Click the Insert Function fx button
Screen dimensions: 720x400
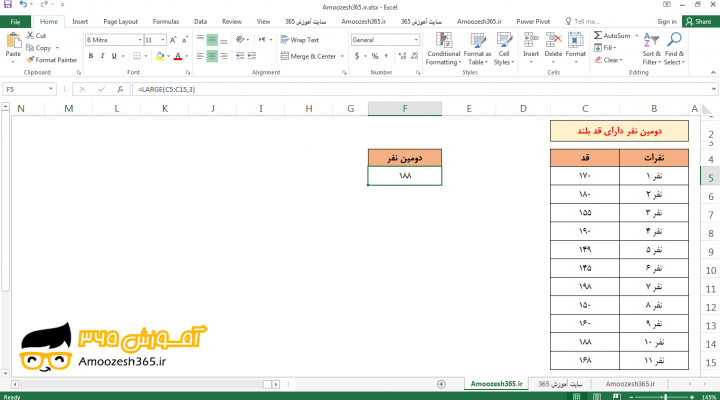click(120, 89)
